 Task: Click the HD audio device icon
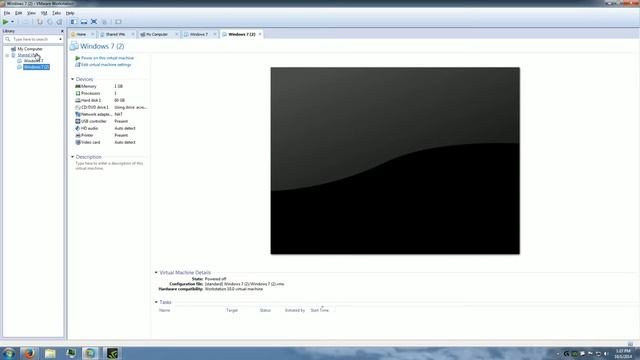[78, 128]
